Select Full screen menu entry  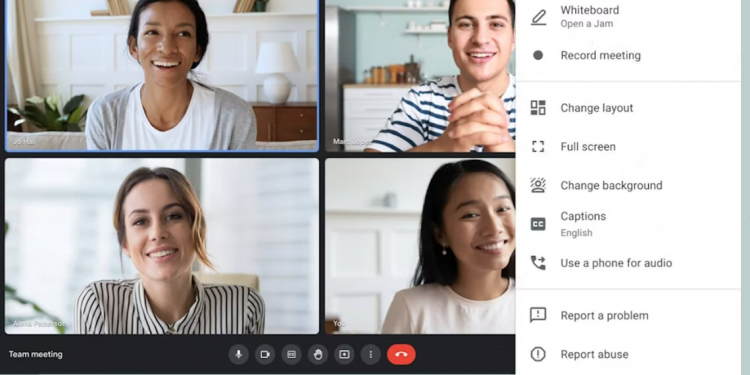pyautogui.click(x=628, y=146)
